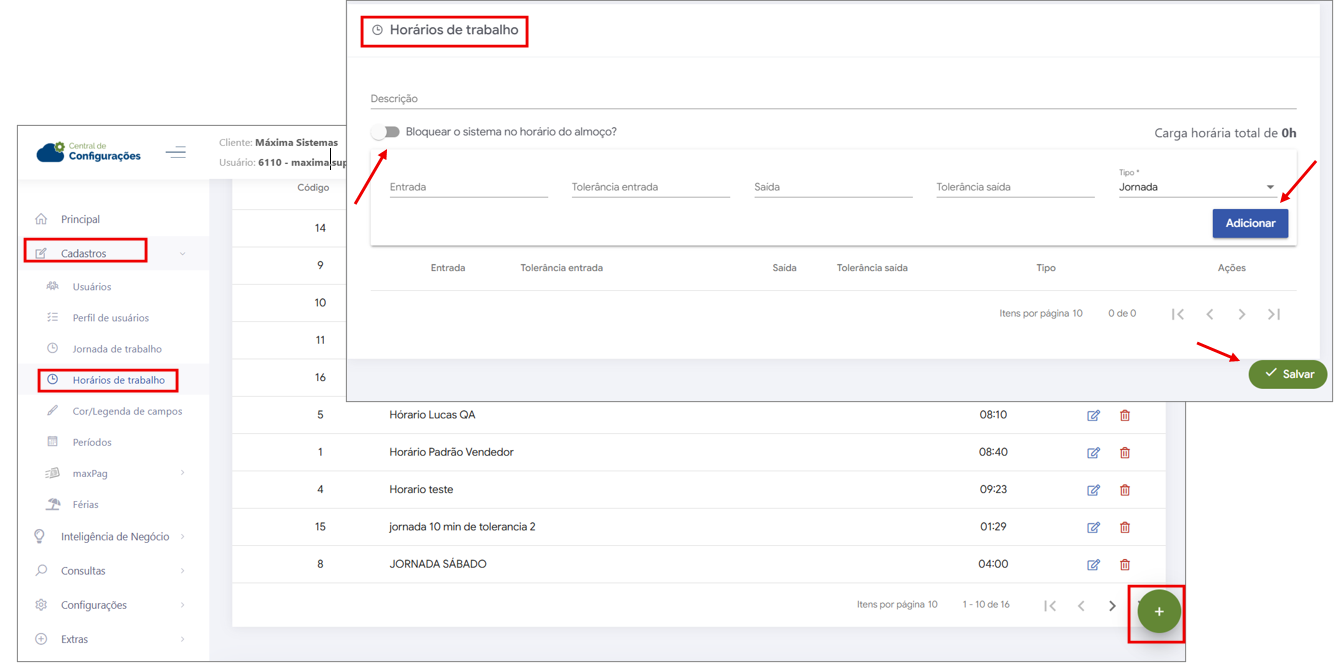Image resolution: width=1340 pixels, height=666 pixels.
Task: Open Jornada de trabalho menu item
Action: [117, 349]
